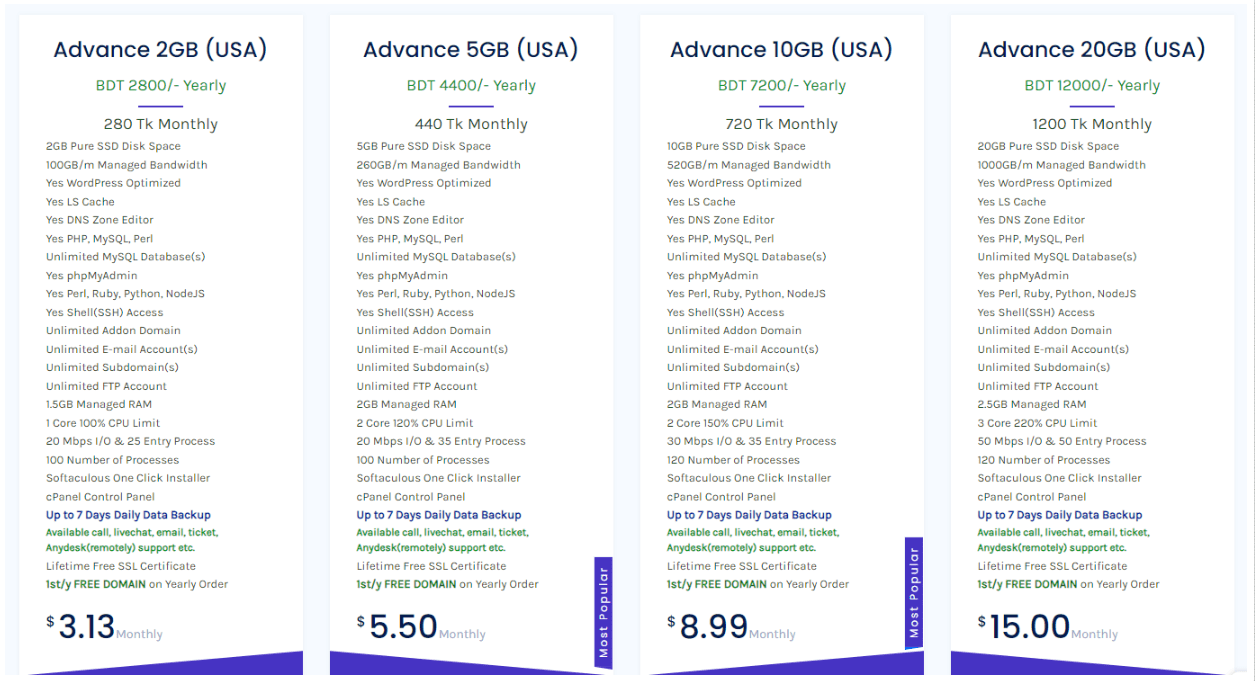Select the $3.13 monthly price
The height and width of the screenshot is (681, 1255).
click(x=87, y=627)
